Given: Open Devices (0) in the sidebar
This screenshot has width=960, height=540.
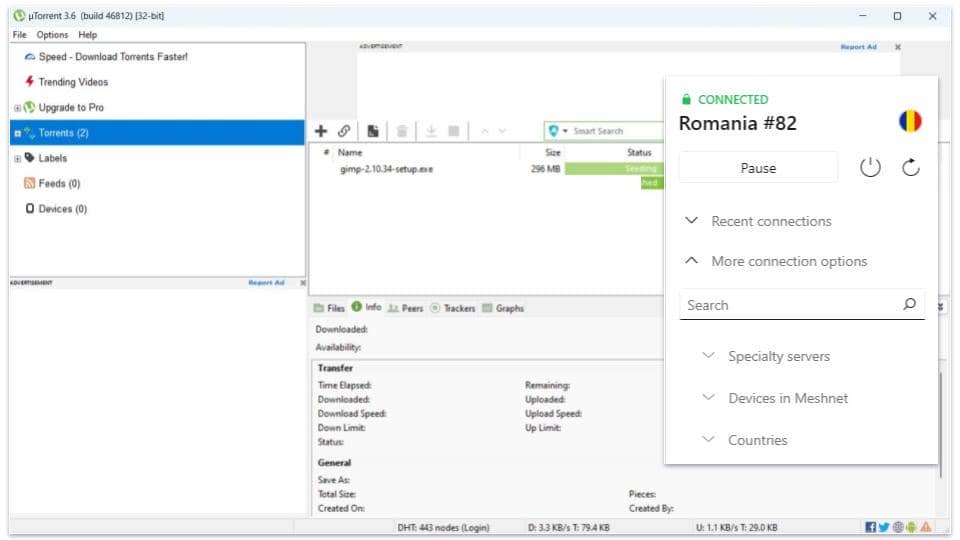Looking at the screenshot, I should [x=62, y=209].
